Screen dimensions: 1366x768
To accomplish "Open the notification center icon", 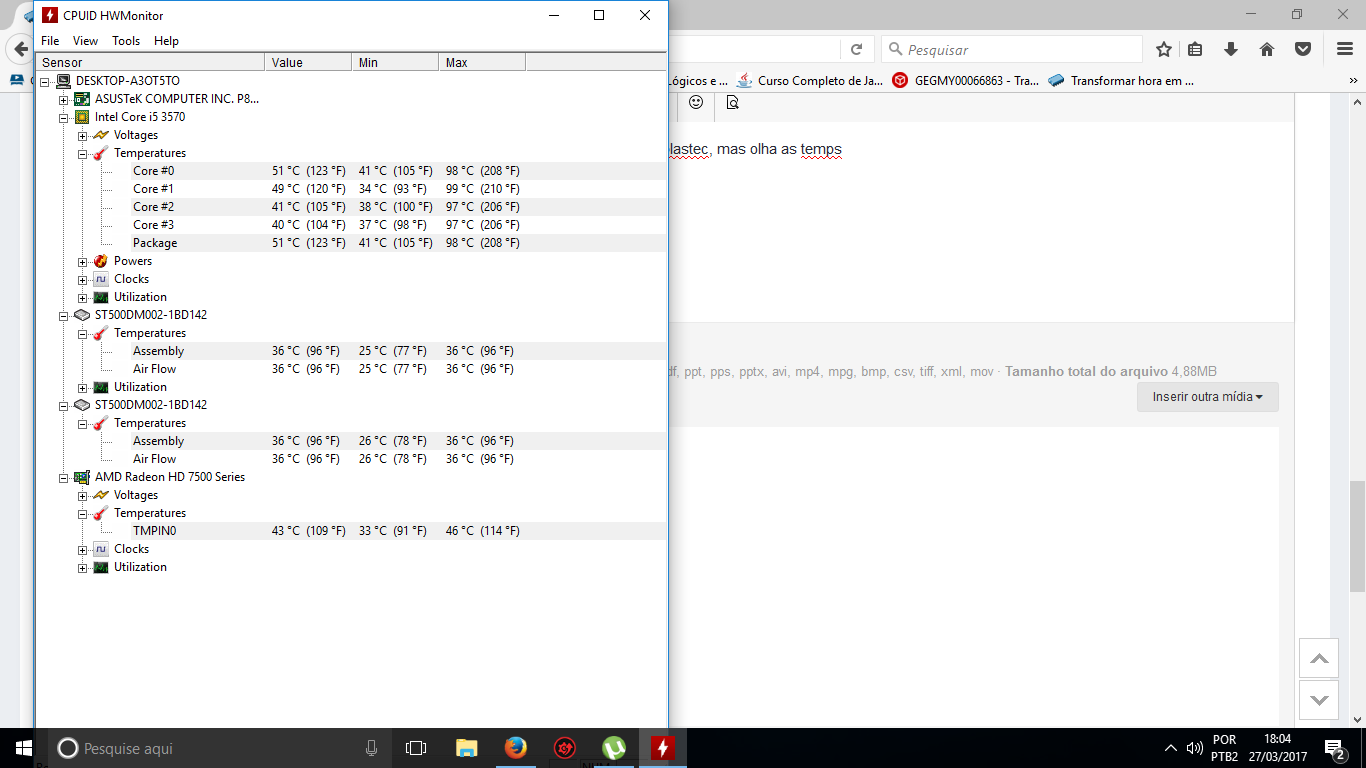I will 1334,748.
